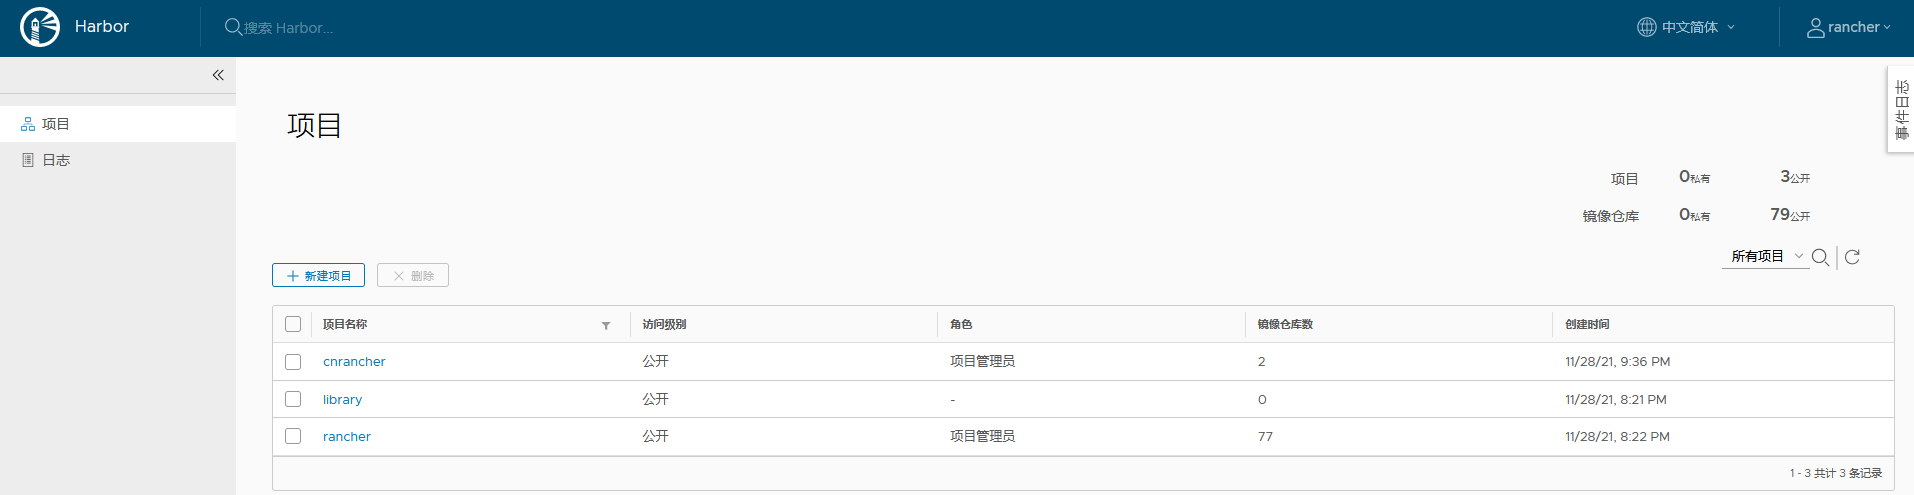1914x495 pixels.
Task: Click the 79公开 repository statistic
Action: (x=1790, y=215)
